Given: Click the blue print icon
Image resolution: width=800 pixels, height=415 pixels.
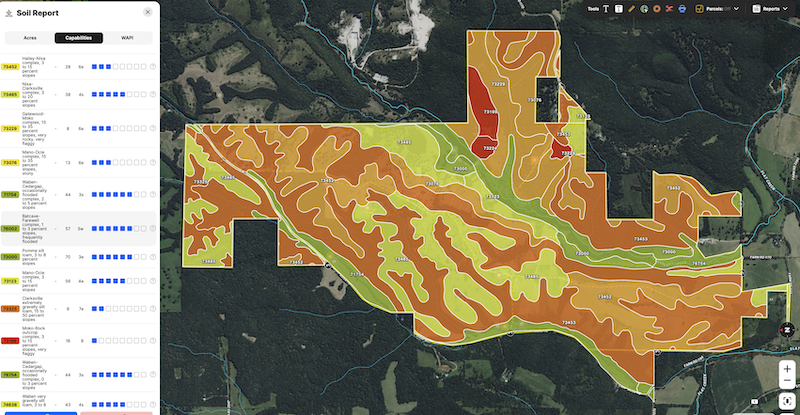Looking at the screenshot, I should (x=682, y=8).
